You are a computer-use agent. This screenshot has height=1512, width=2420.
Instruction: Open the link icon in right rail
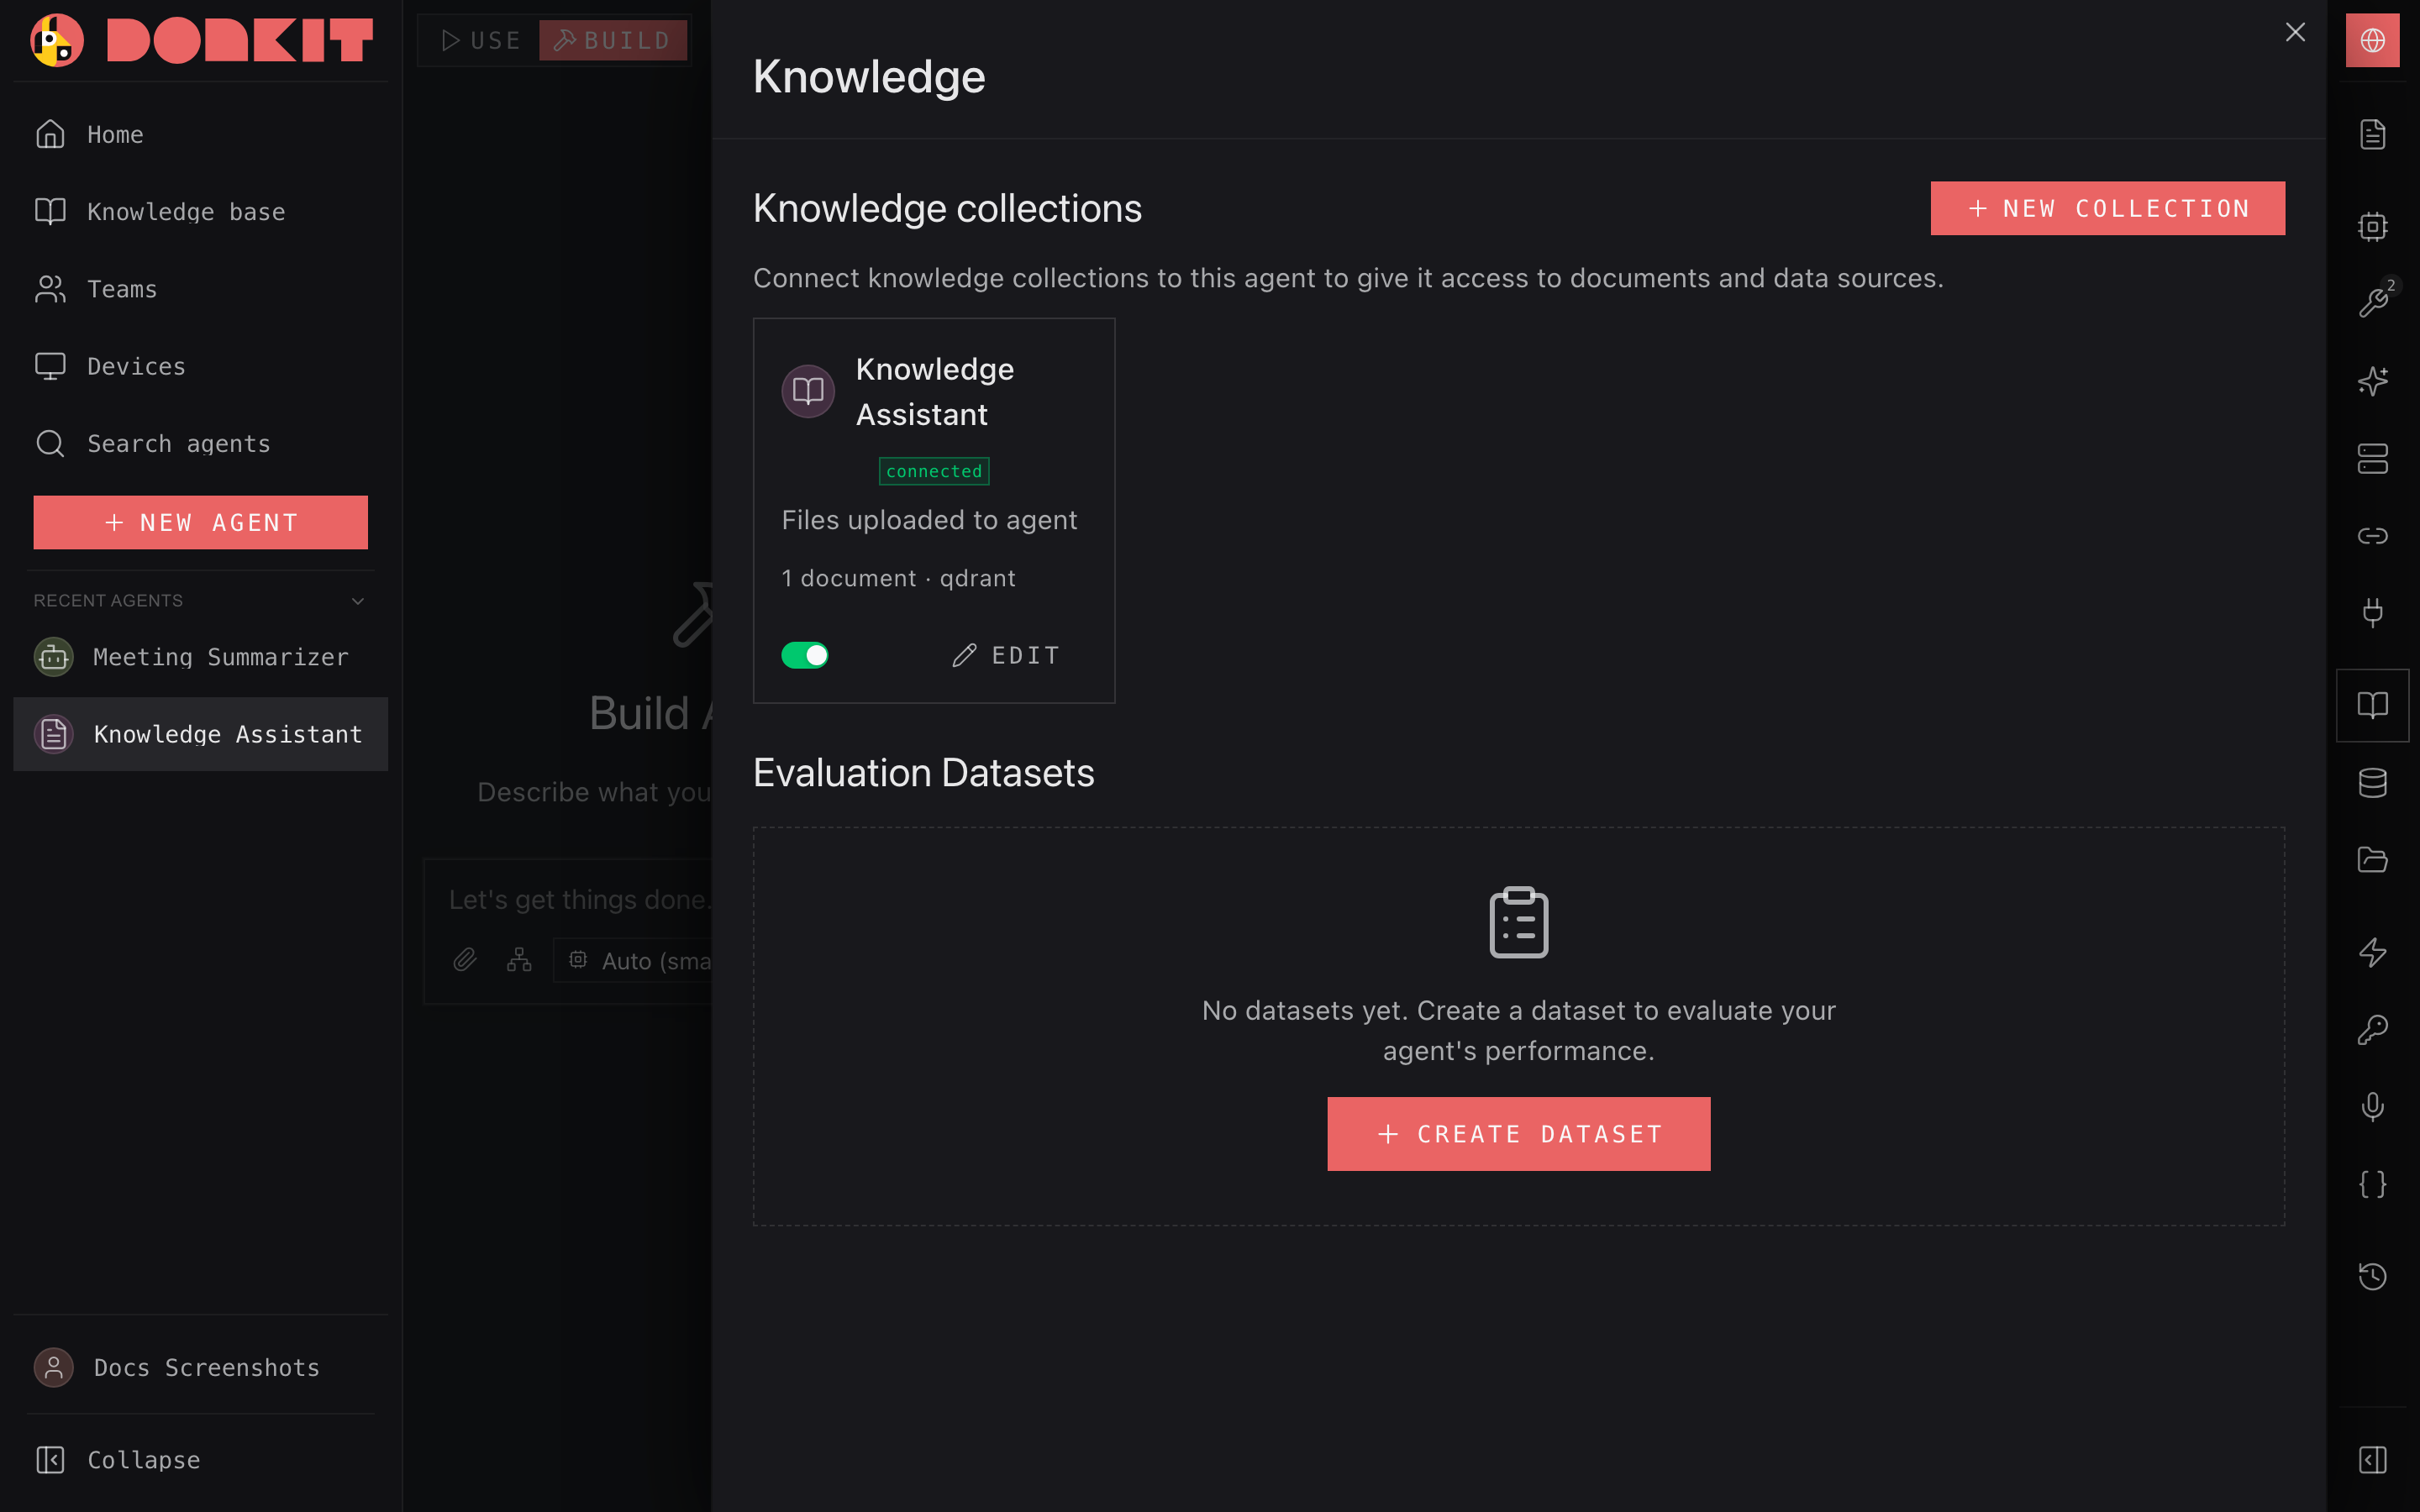(x=2372, y=536)
